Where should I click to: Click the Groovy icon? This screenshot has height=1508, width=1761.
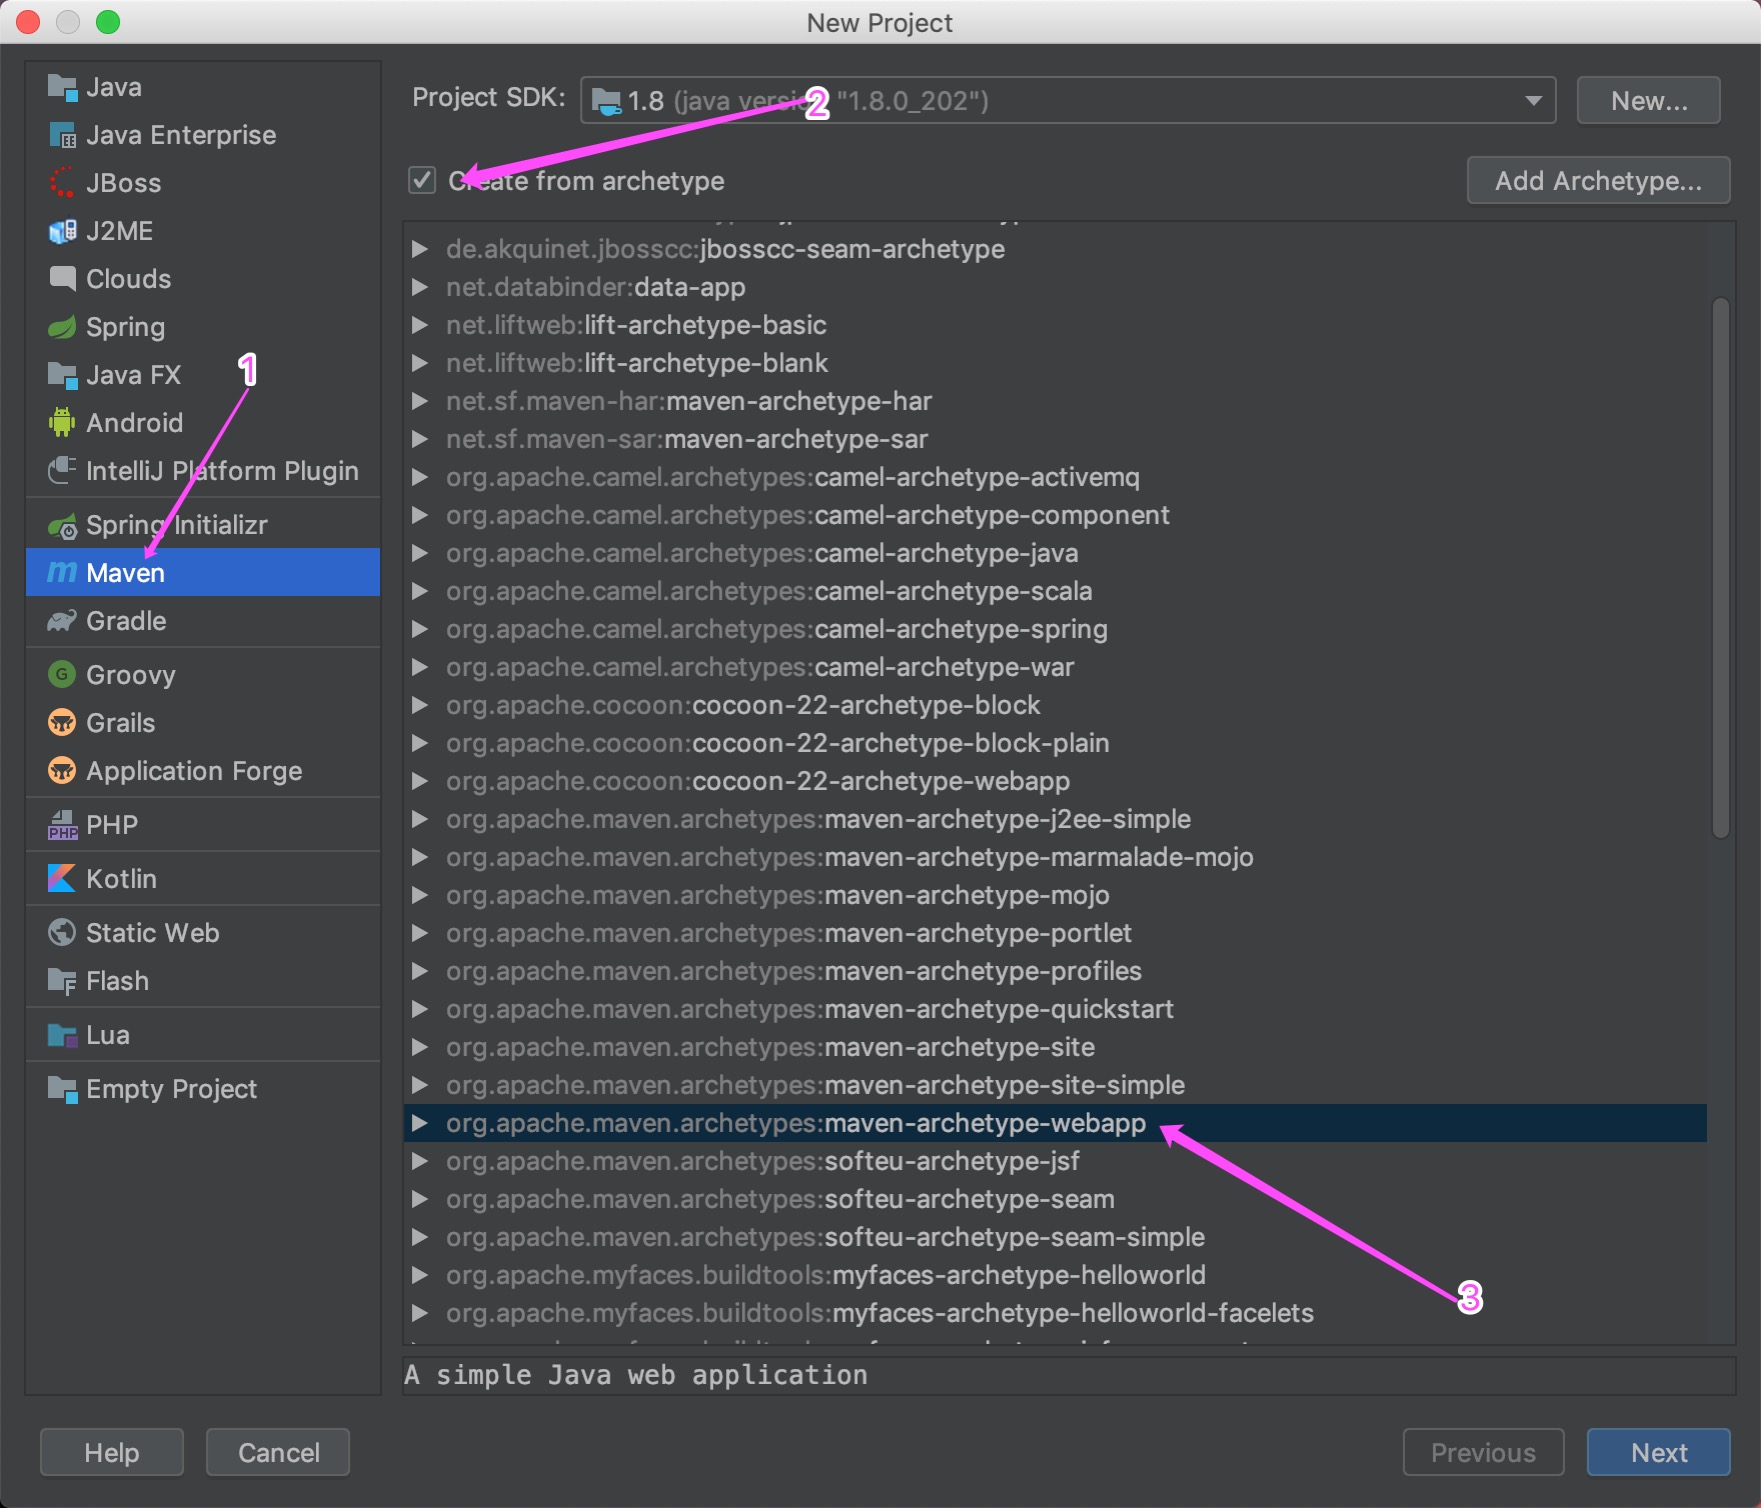pos(62,674)
